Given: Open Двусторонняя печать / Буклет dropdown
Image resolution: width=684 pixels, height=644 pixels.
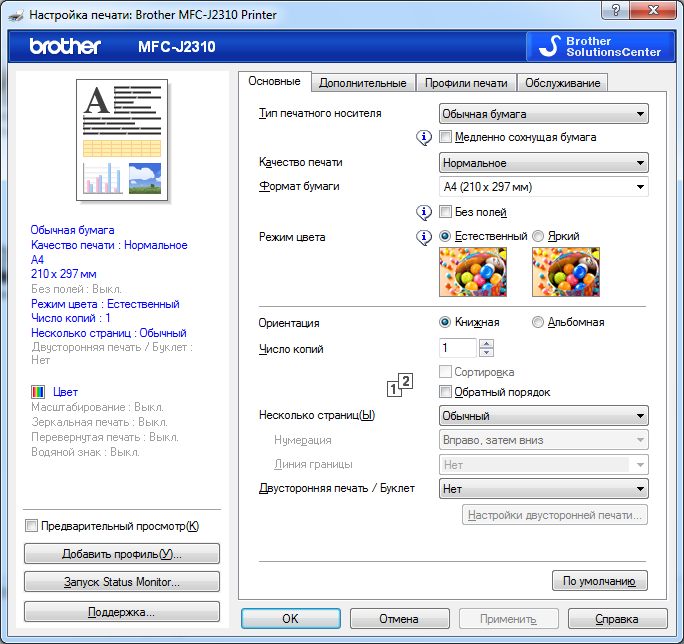Looking at the screenshot, I should pyautogui.click(x=544, y=489).
